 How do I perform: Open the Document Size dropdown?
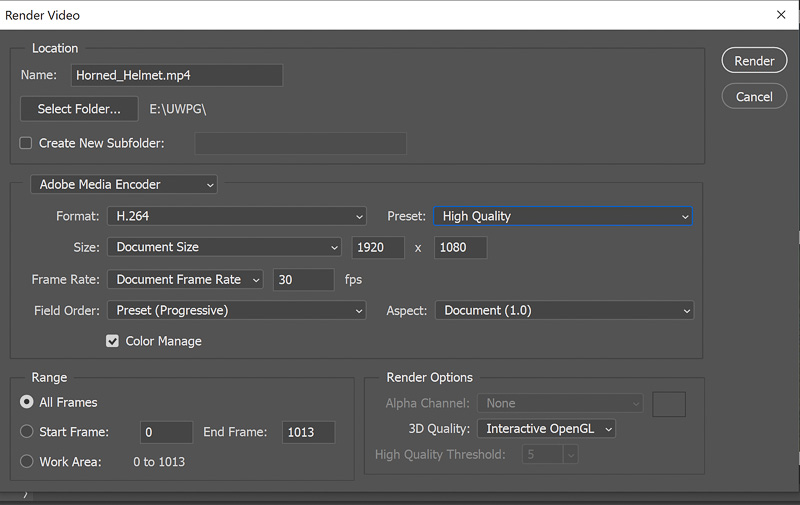225,247
